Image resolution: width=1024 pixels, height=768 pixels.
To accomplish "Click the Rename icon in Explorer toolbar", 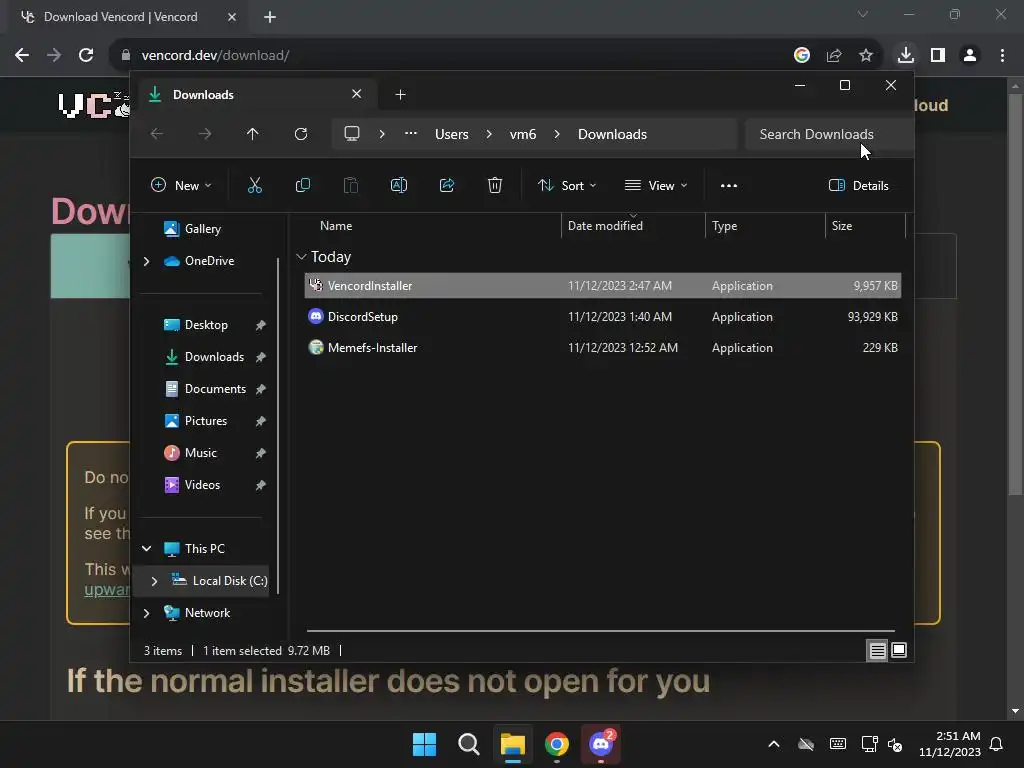I will (x=398, y=185).
